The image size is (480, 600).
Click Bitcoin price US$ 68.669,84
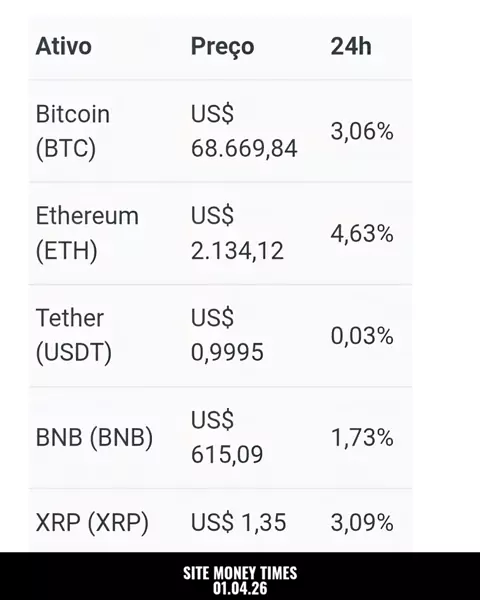[x=244, y=131]
